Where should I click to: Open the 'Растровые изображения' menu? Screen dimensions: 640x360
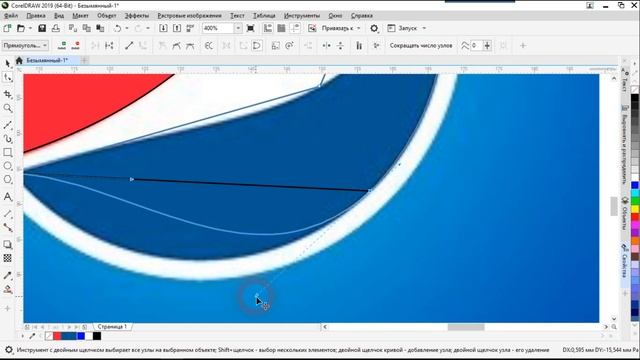point(189,16)
